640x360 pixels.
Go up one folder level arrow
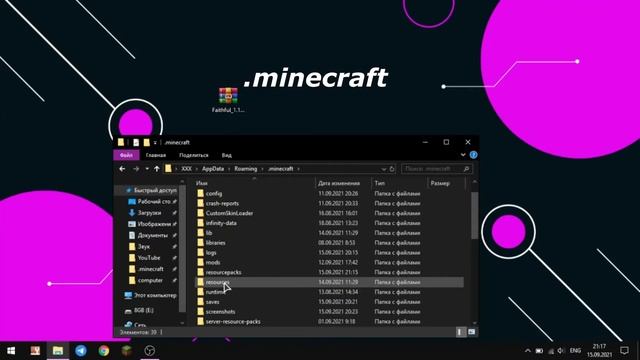pos(157,169)
